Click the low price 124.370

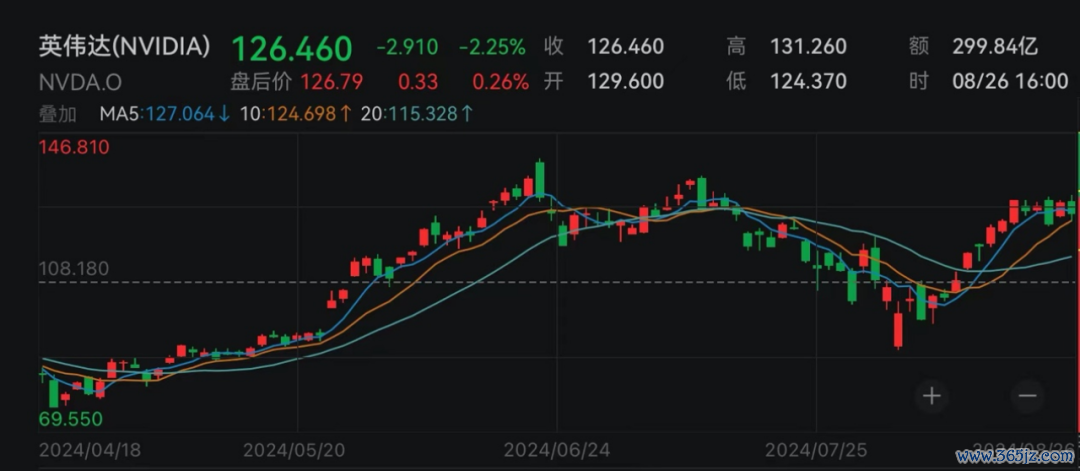coord(809,81)
